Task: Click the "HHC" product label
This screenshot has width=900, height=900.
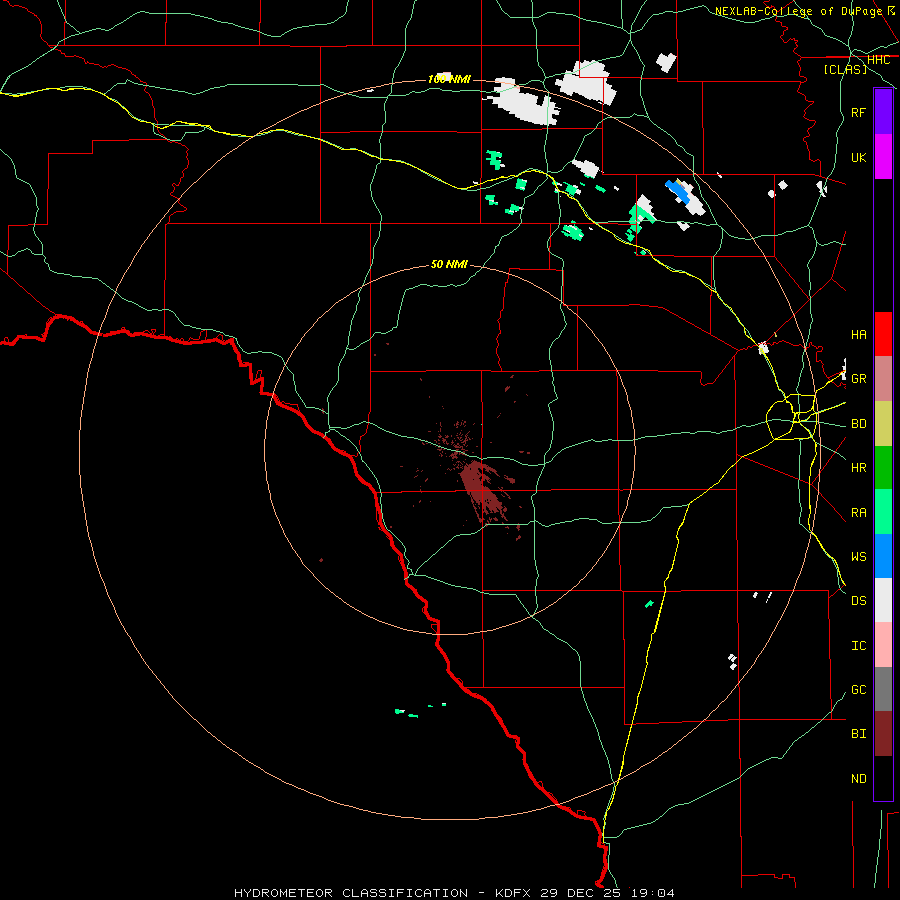Action: pyautogui.click(x=878, y=60)
